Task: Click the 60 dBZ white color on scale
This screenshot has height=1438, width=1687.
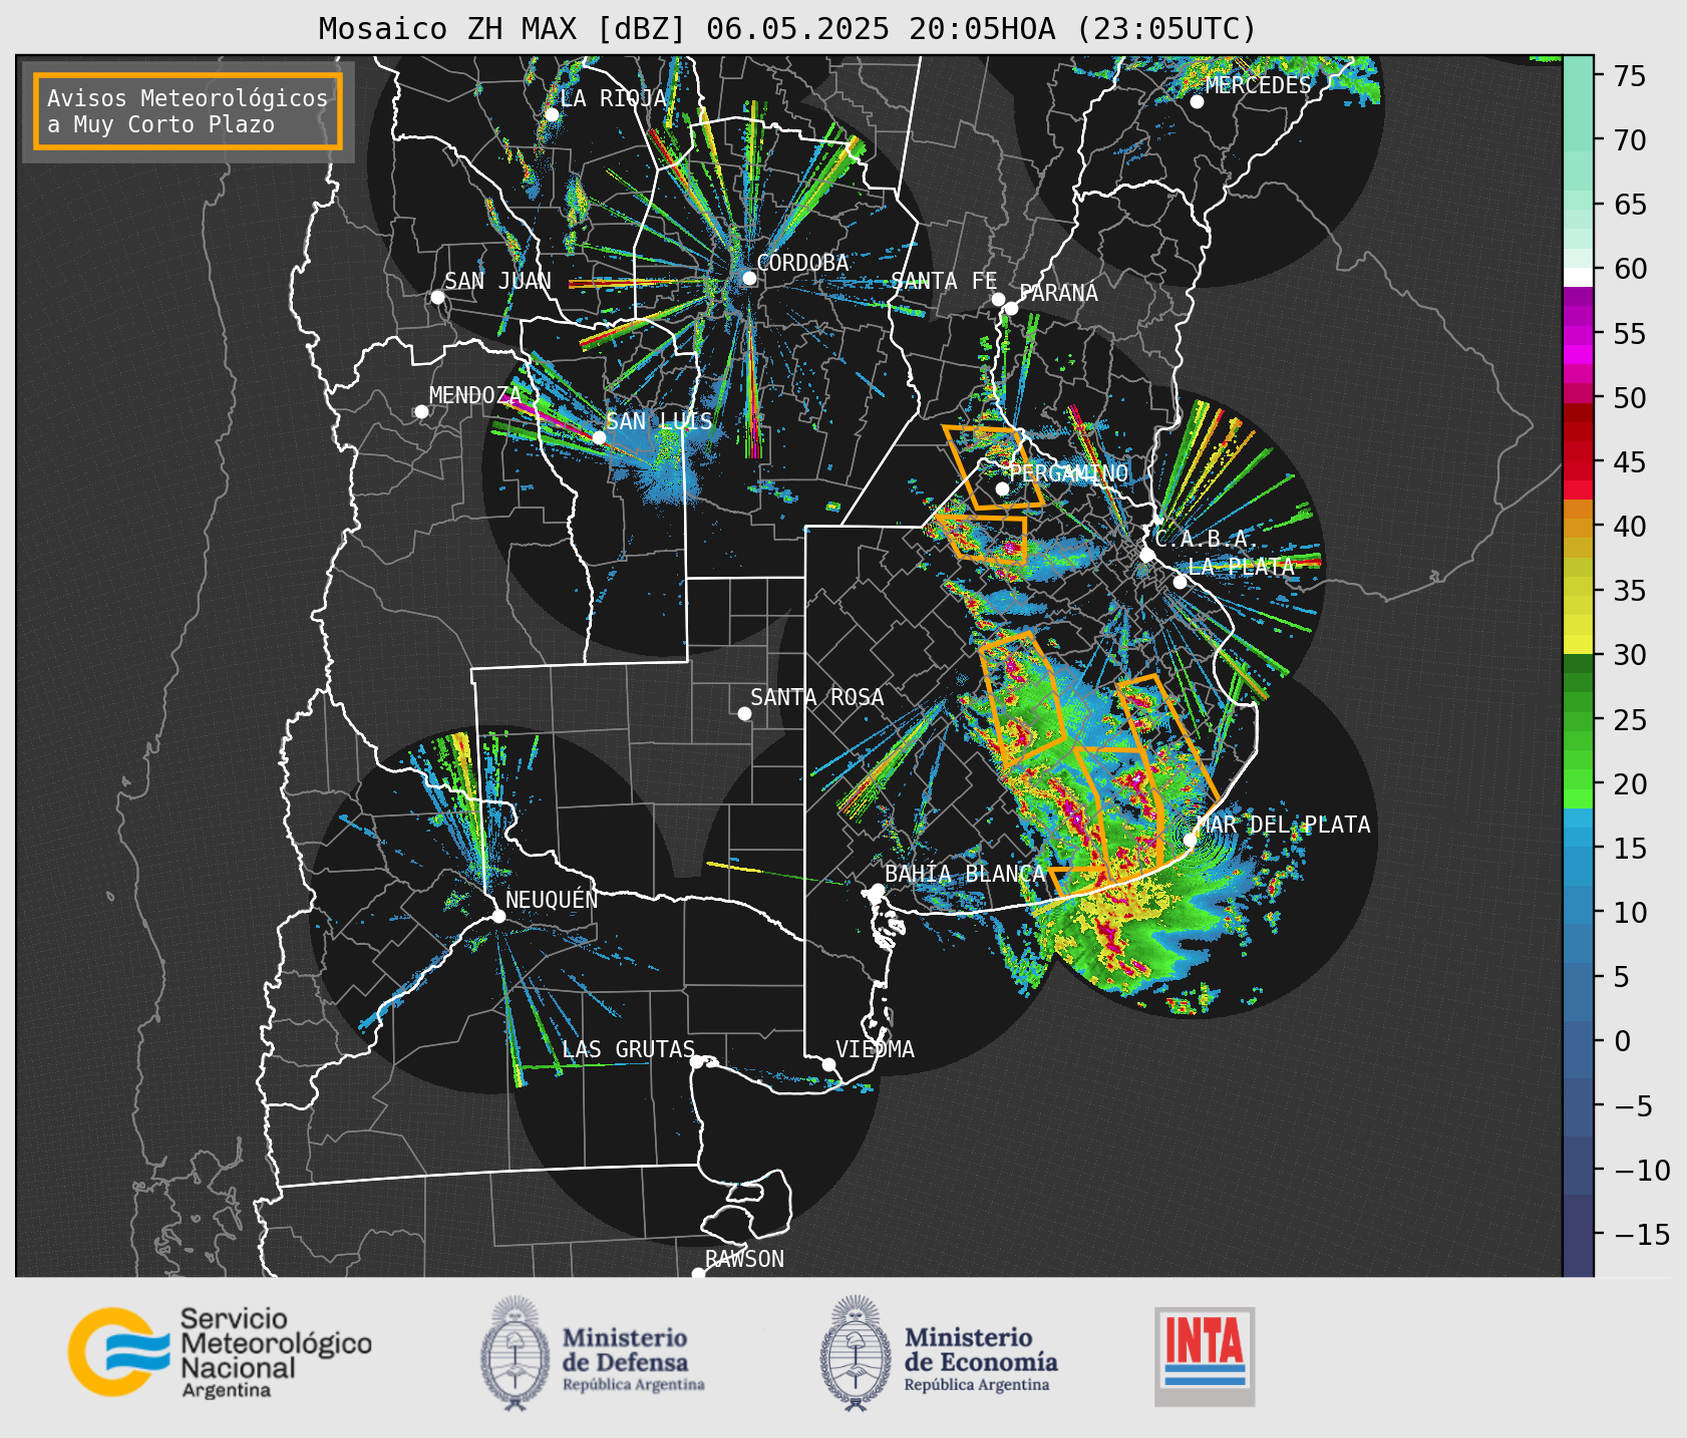Action: pos(1578,276)
